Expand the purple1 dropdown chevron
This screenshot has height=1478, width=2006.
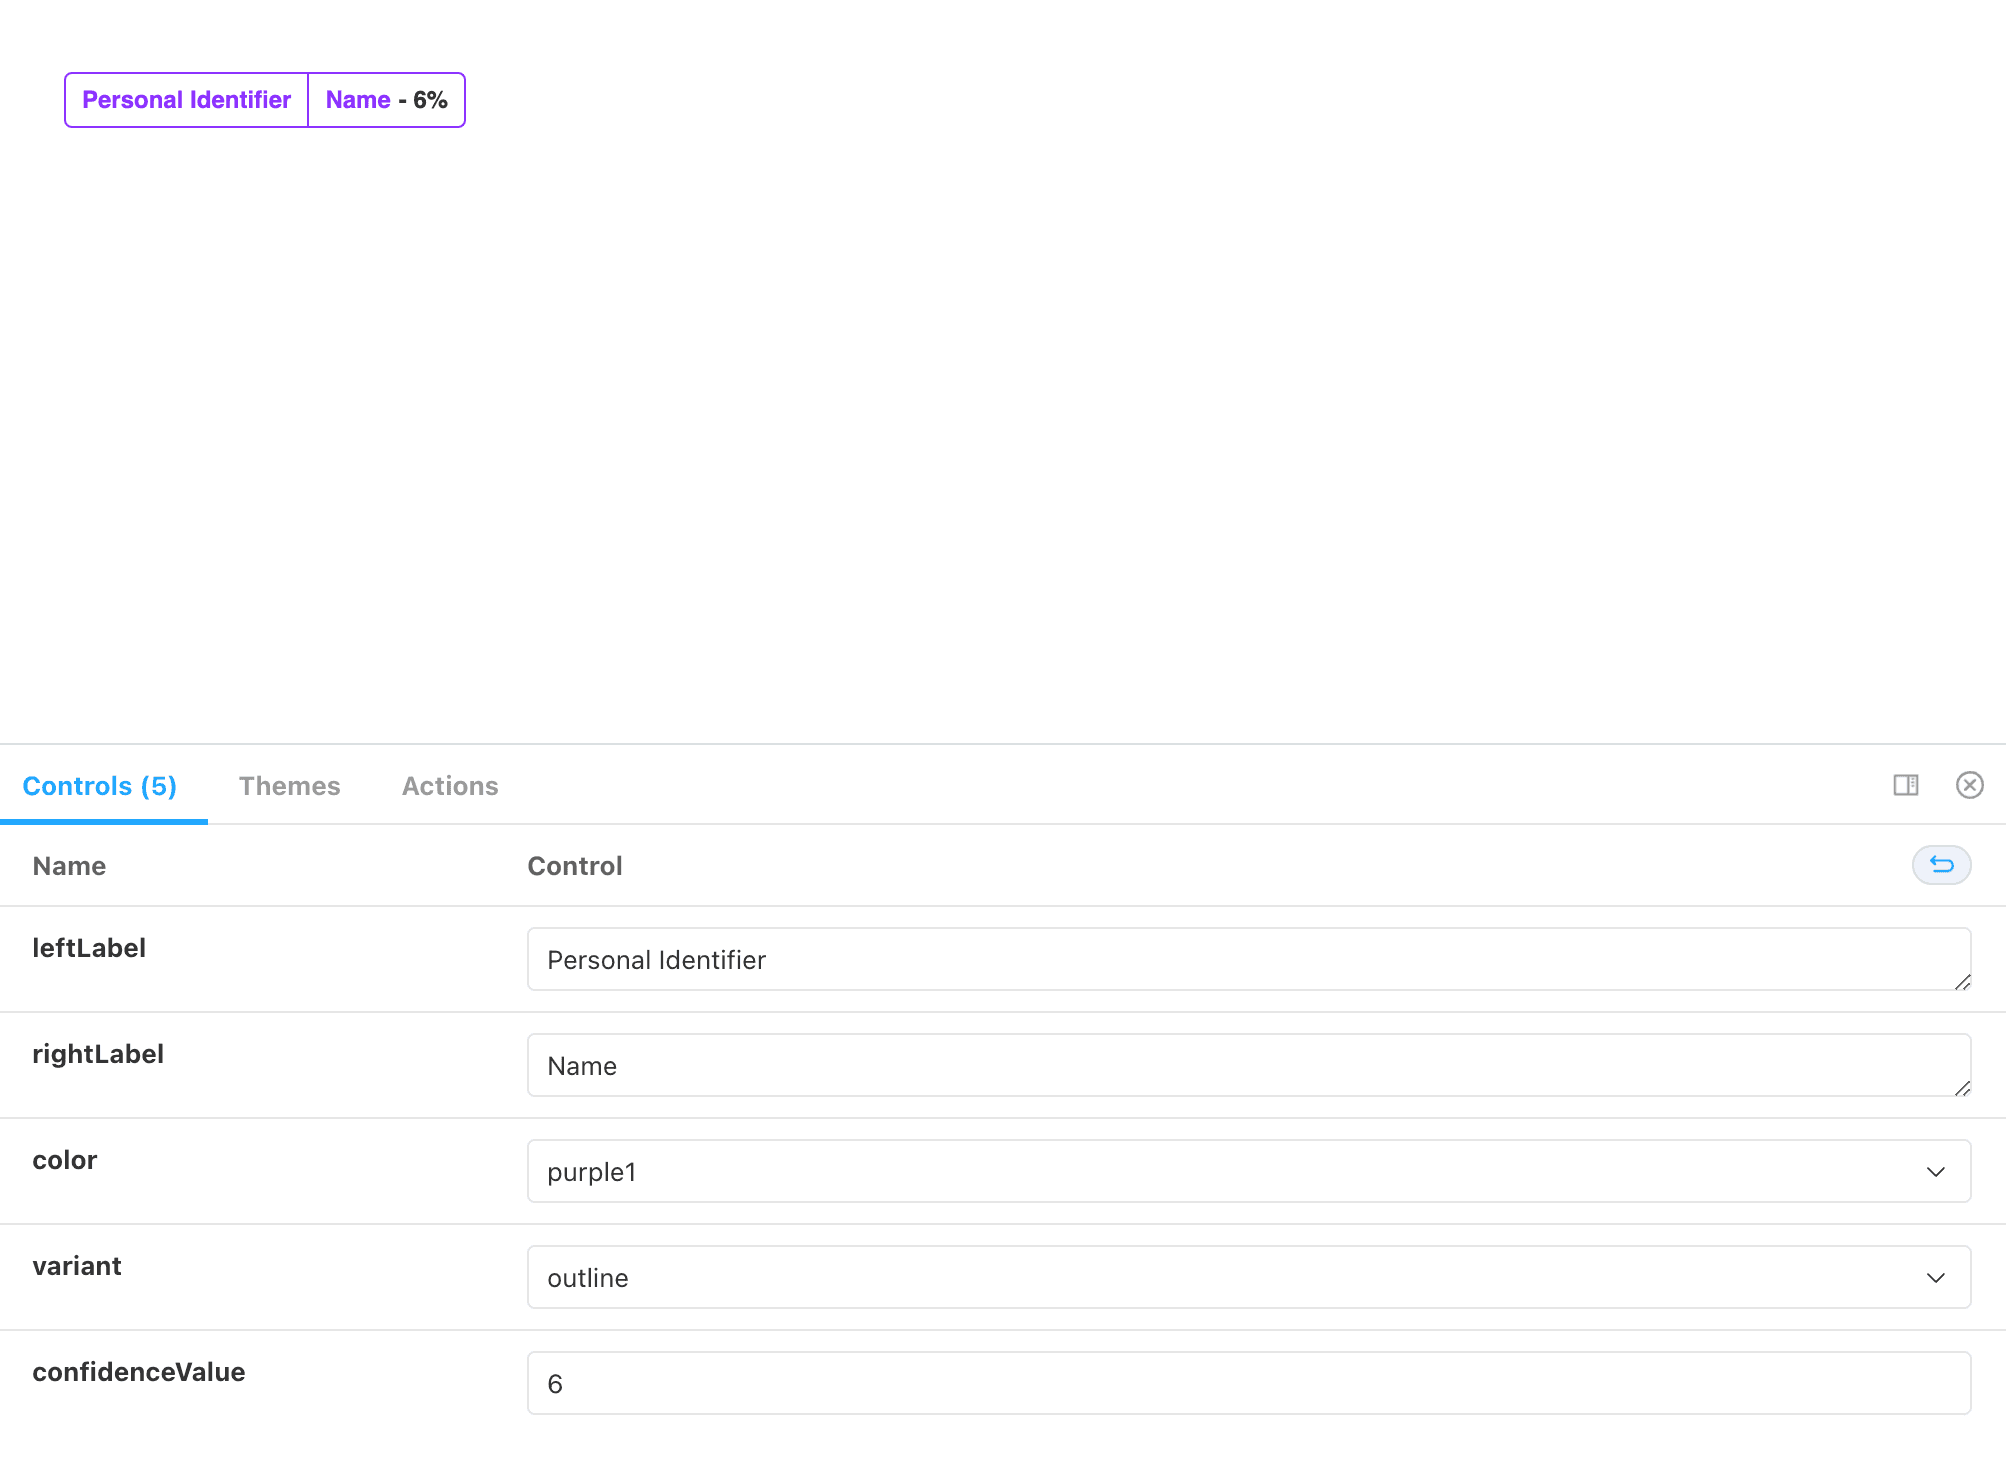(1936, 1172)
